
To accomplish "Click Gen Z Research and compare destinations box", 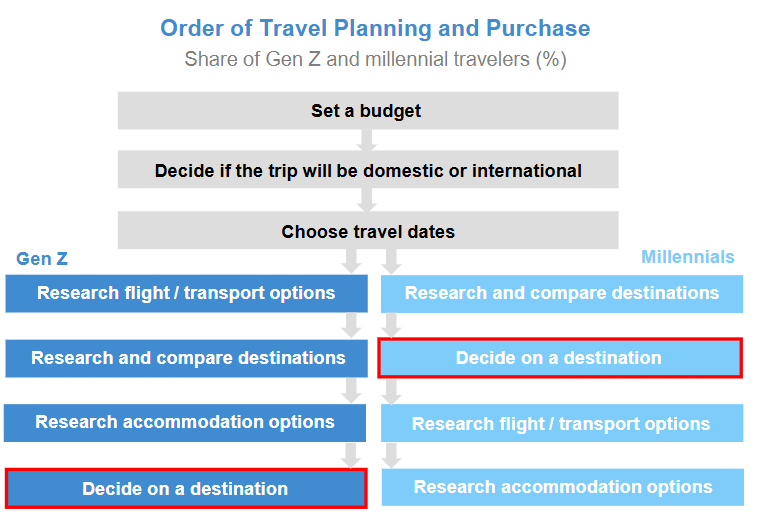I will 186,358.
